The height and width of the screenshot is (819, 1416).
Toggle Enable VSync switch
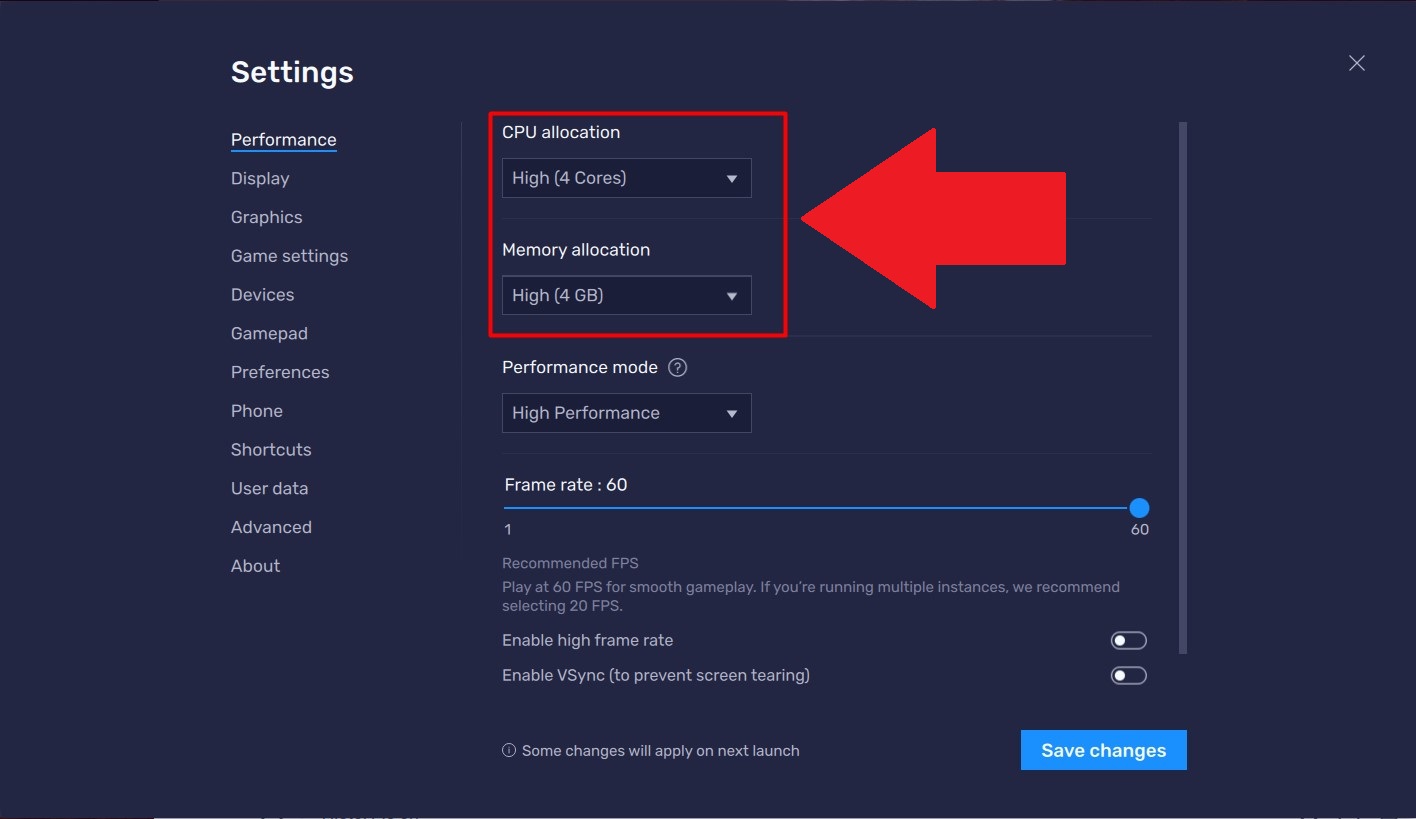[1128, 676]
